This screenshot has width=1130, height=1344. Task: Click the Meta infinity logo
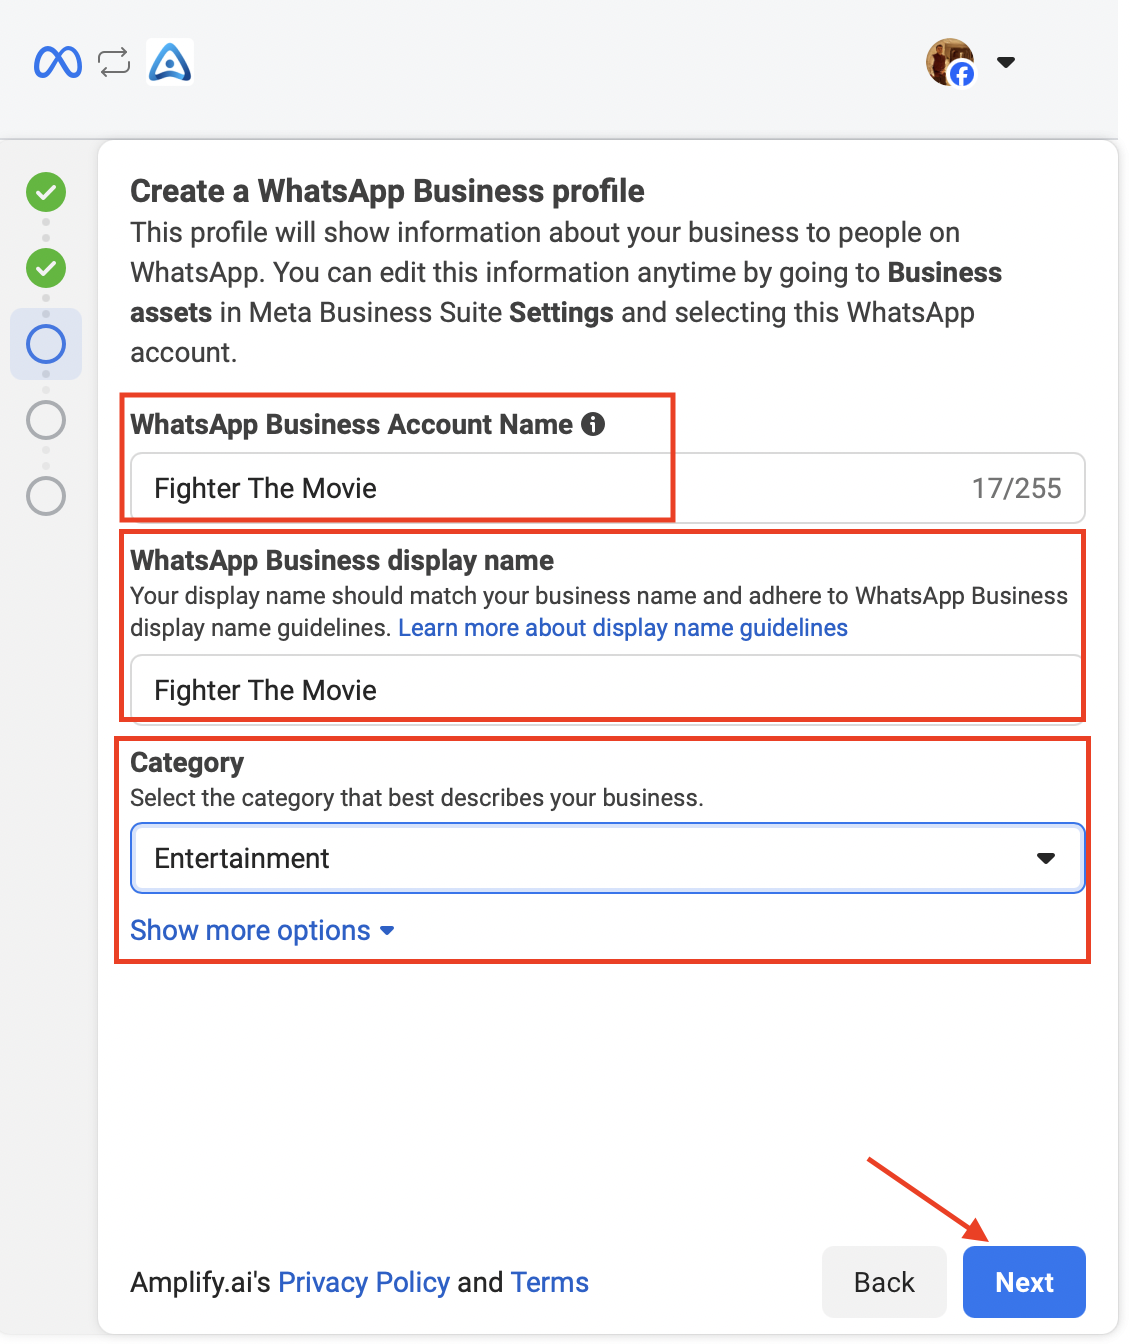(x=58, y=62)
